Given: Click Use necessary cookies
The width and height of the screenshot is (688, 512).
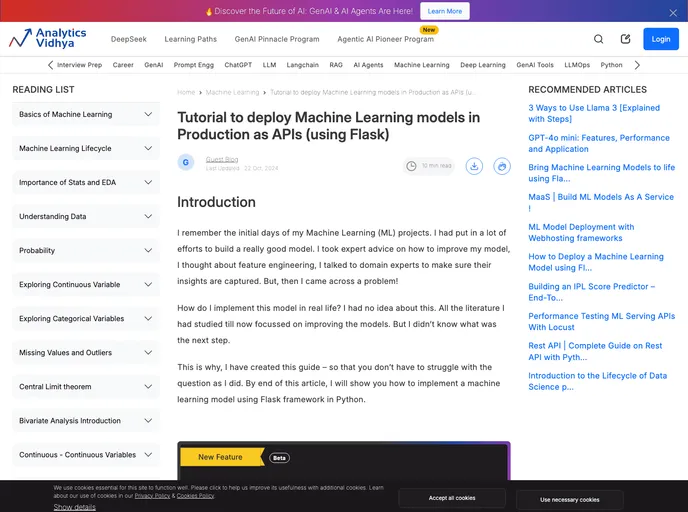Looking at the screenshot, I should click(570, 500).
